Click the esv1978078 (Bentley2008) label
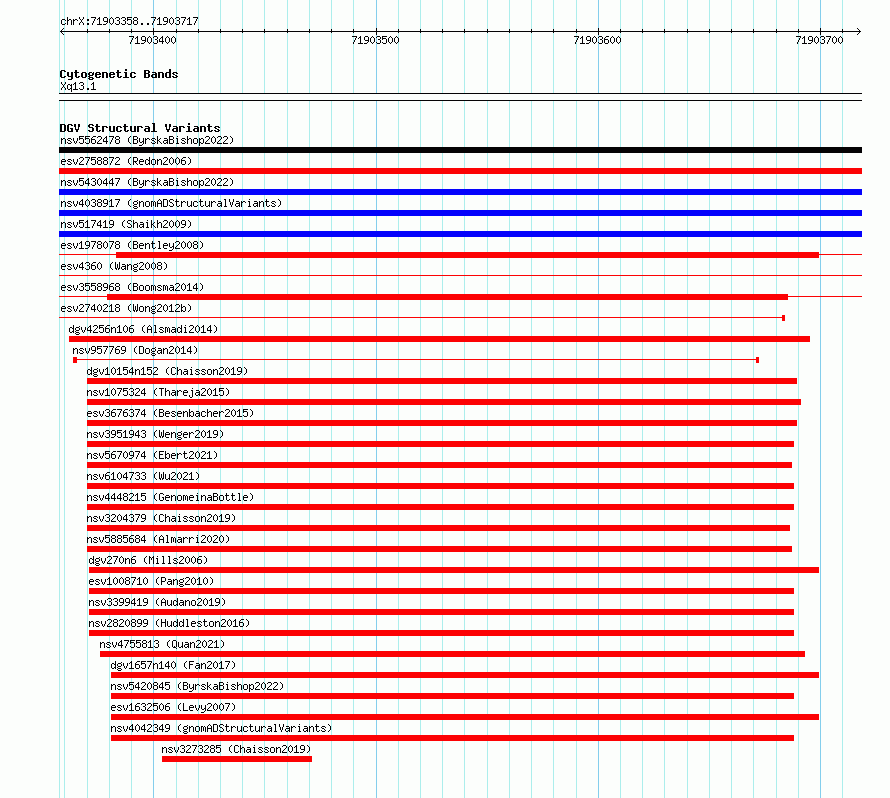 (x=132, y=245)
